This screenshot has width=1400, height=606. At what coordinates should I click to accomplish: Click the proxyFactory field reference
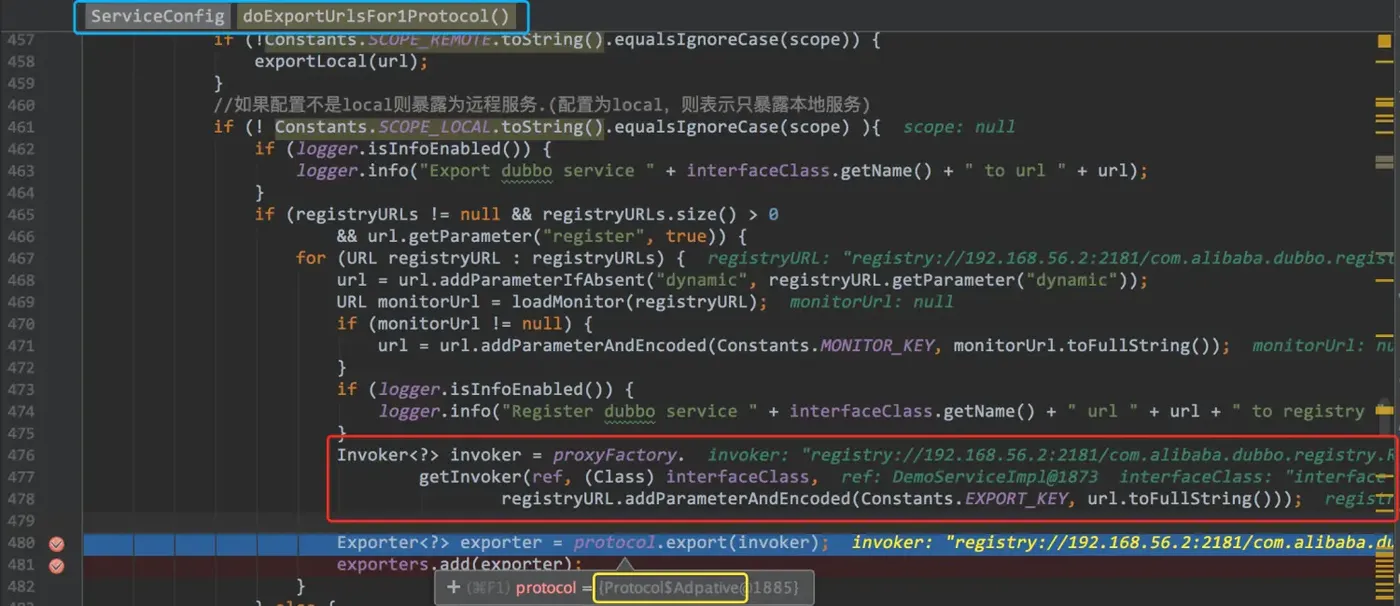click(x=614, y=455)
